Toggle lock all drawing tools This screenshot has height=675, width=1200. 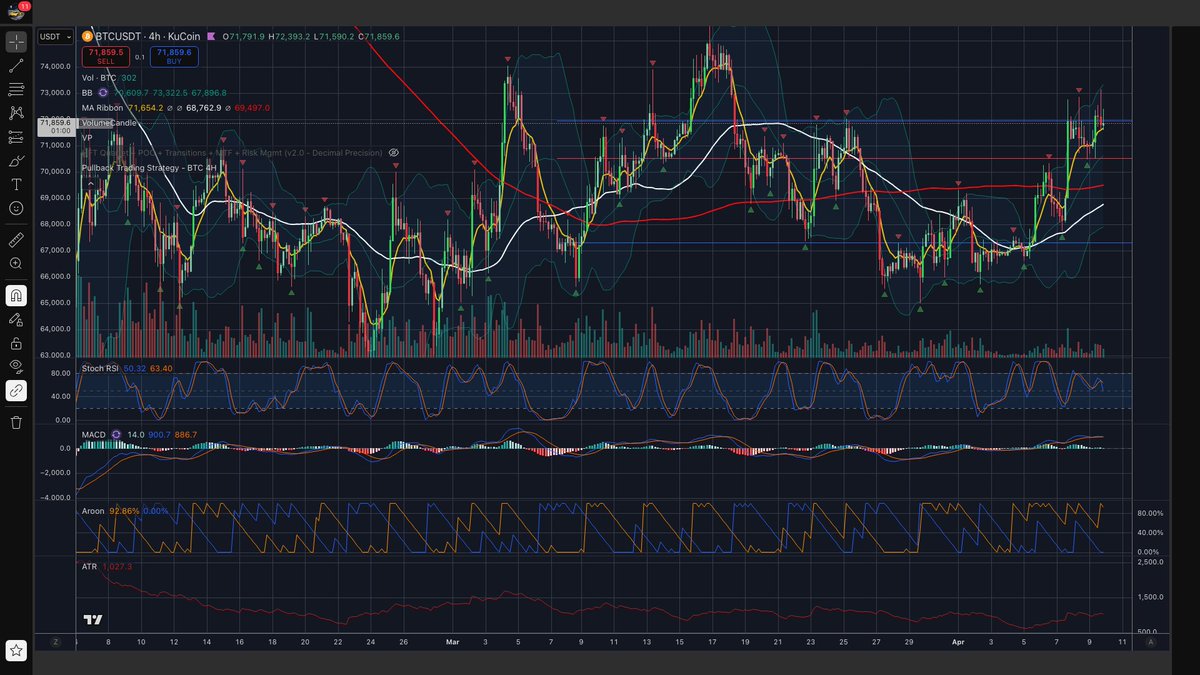[16, 343]
